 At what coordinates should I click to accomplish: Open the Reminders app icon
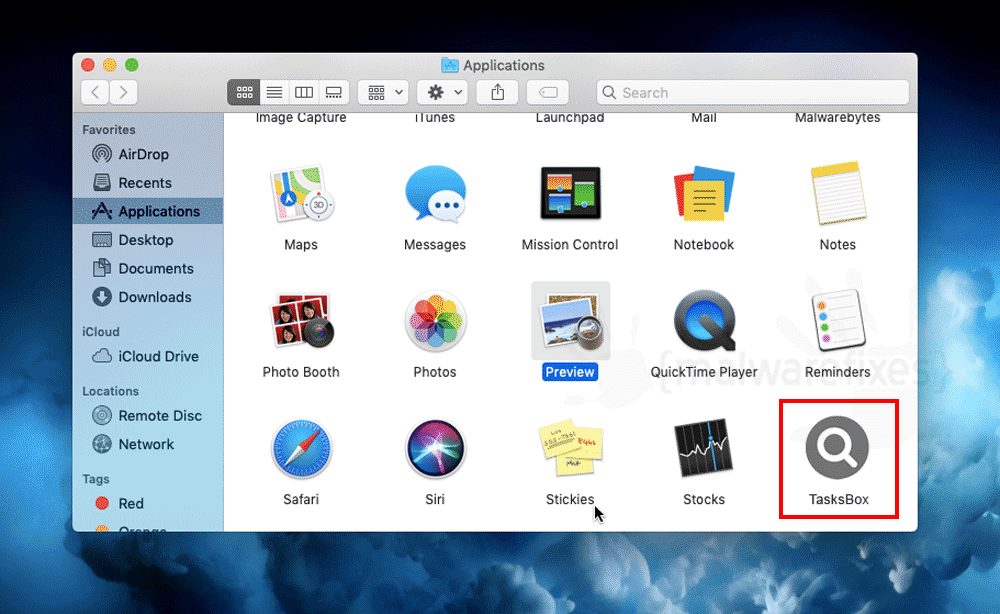coord(838,321)
